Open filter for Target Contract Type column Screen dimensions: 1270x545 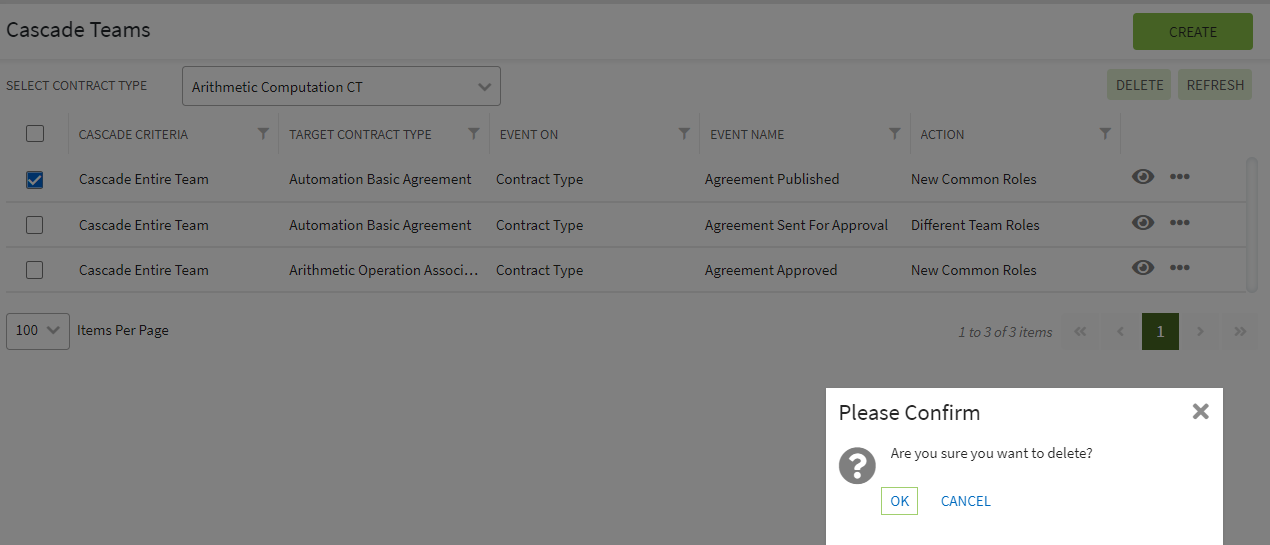pyautogui.click(x=474, y=134)
